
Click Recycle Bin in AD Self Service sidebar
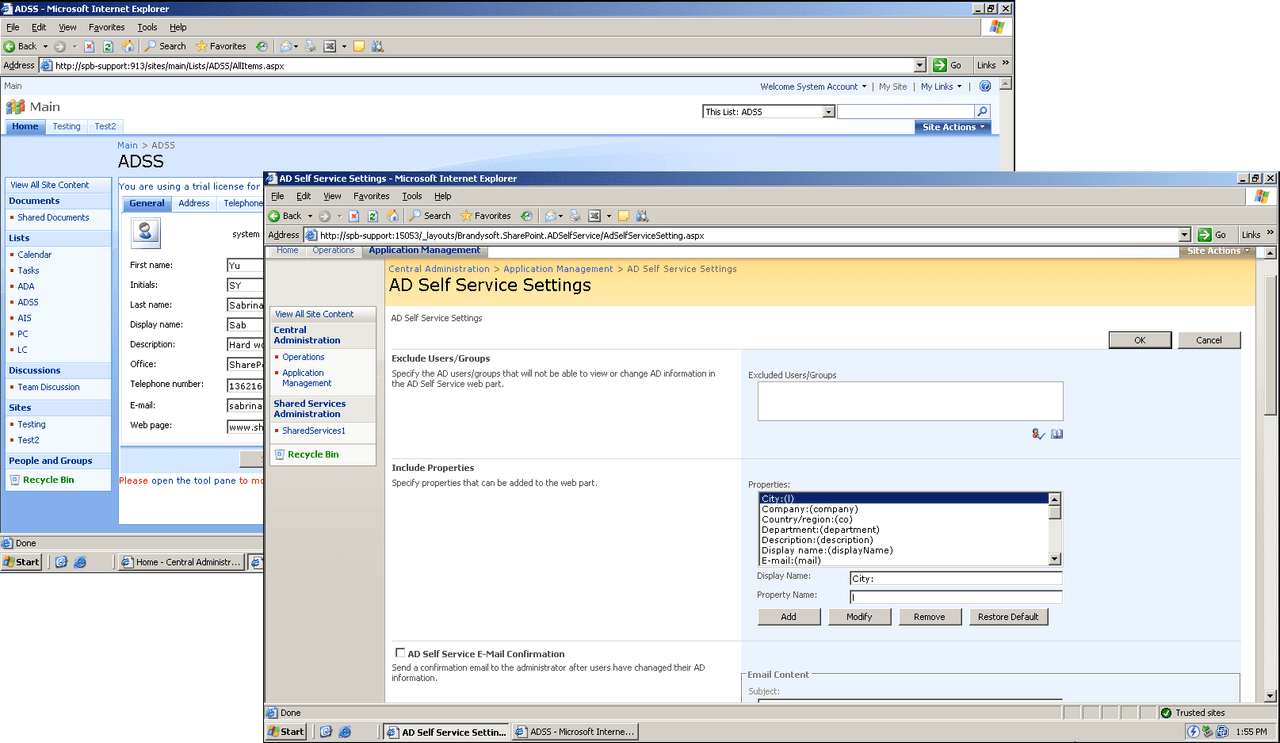tap(312, 454)
